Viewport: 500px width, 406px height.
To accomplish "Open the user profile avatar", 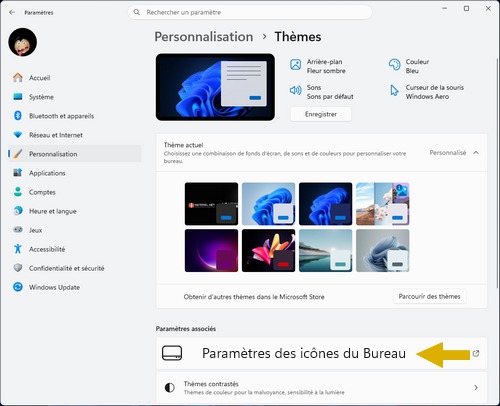I will [23, 42].
